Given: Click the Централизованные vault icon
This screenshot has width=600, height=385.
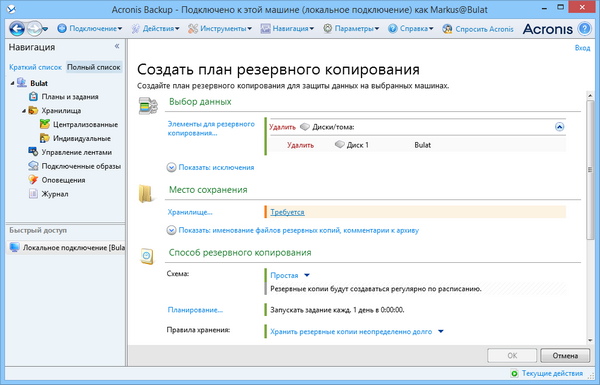Looking at the screenshot, I should click(x=45, y=124).
